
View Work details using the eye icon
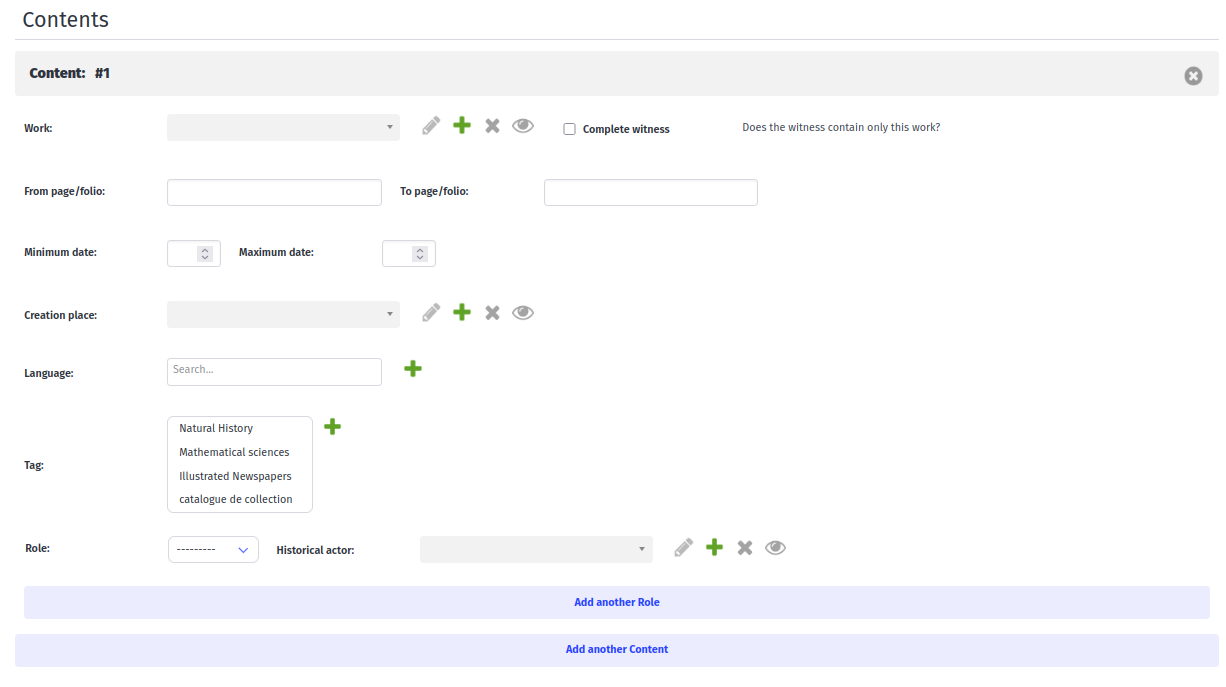pyautogui.click(x=523, y=125)
